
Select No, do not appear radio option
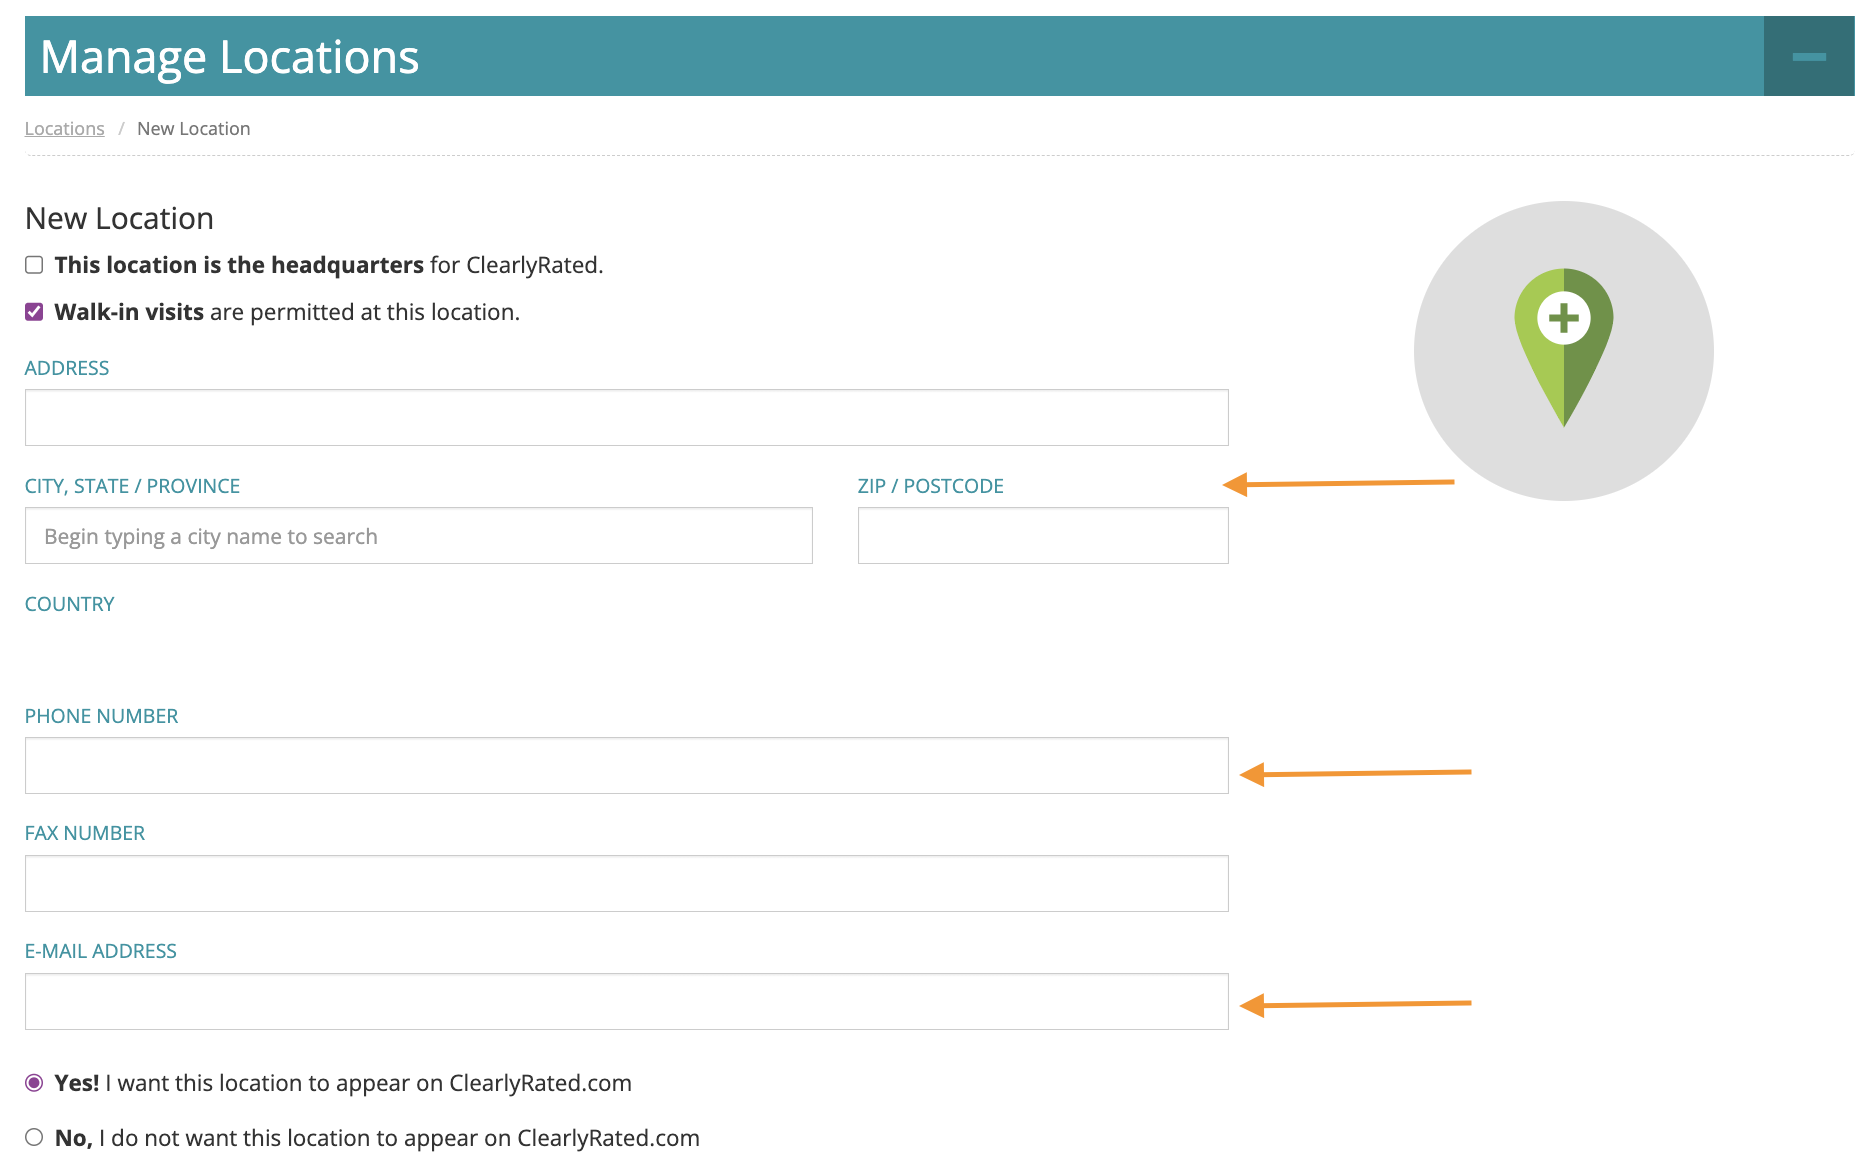(x=34, y=1137)
